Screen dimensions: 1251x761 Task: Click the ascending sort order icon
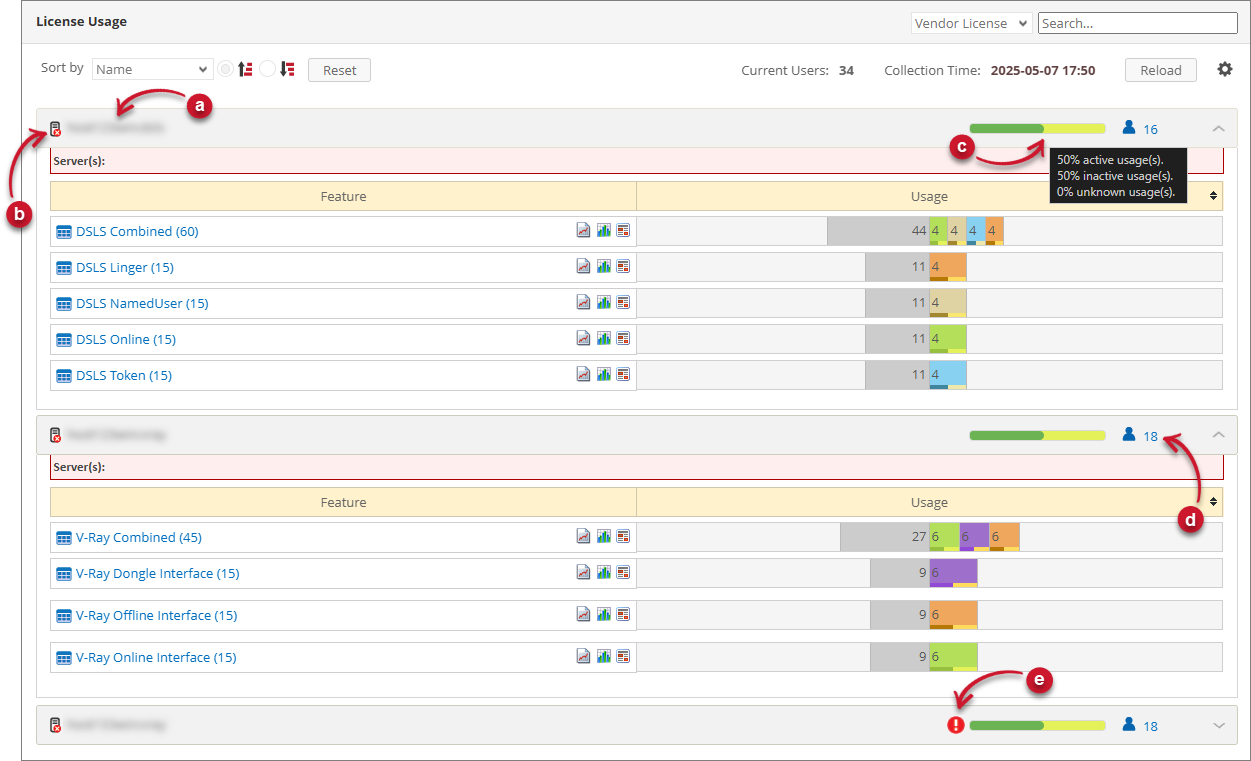[x=245, y=70]
